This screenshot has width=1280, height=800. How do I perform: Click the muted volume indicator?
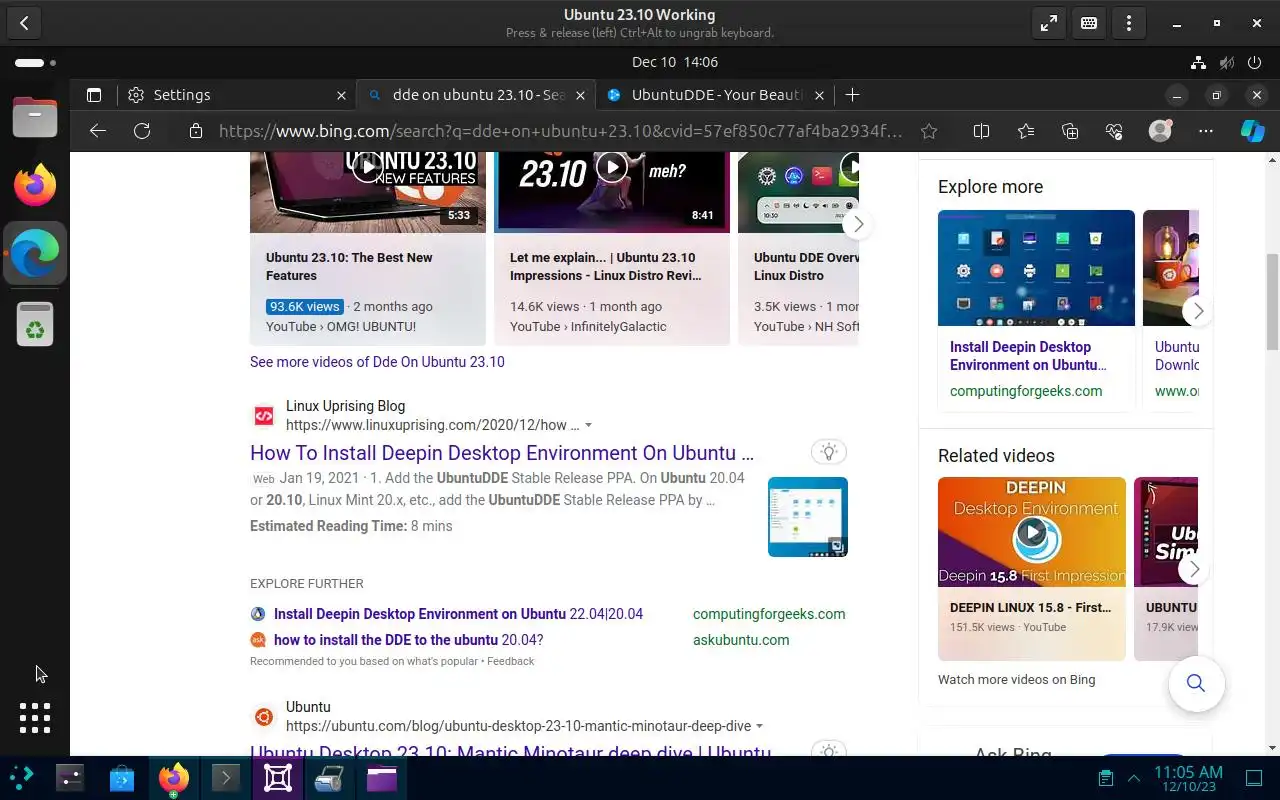pos(1227,62)
